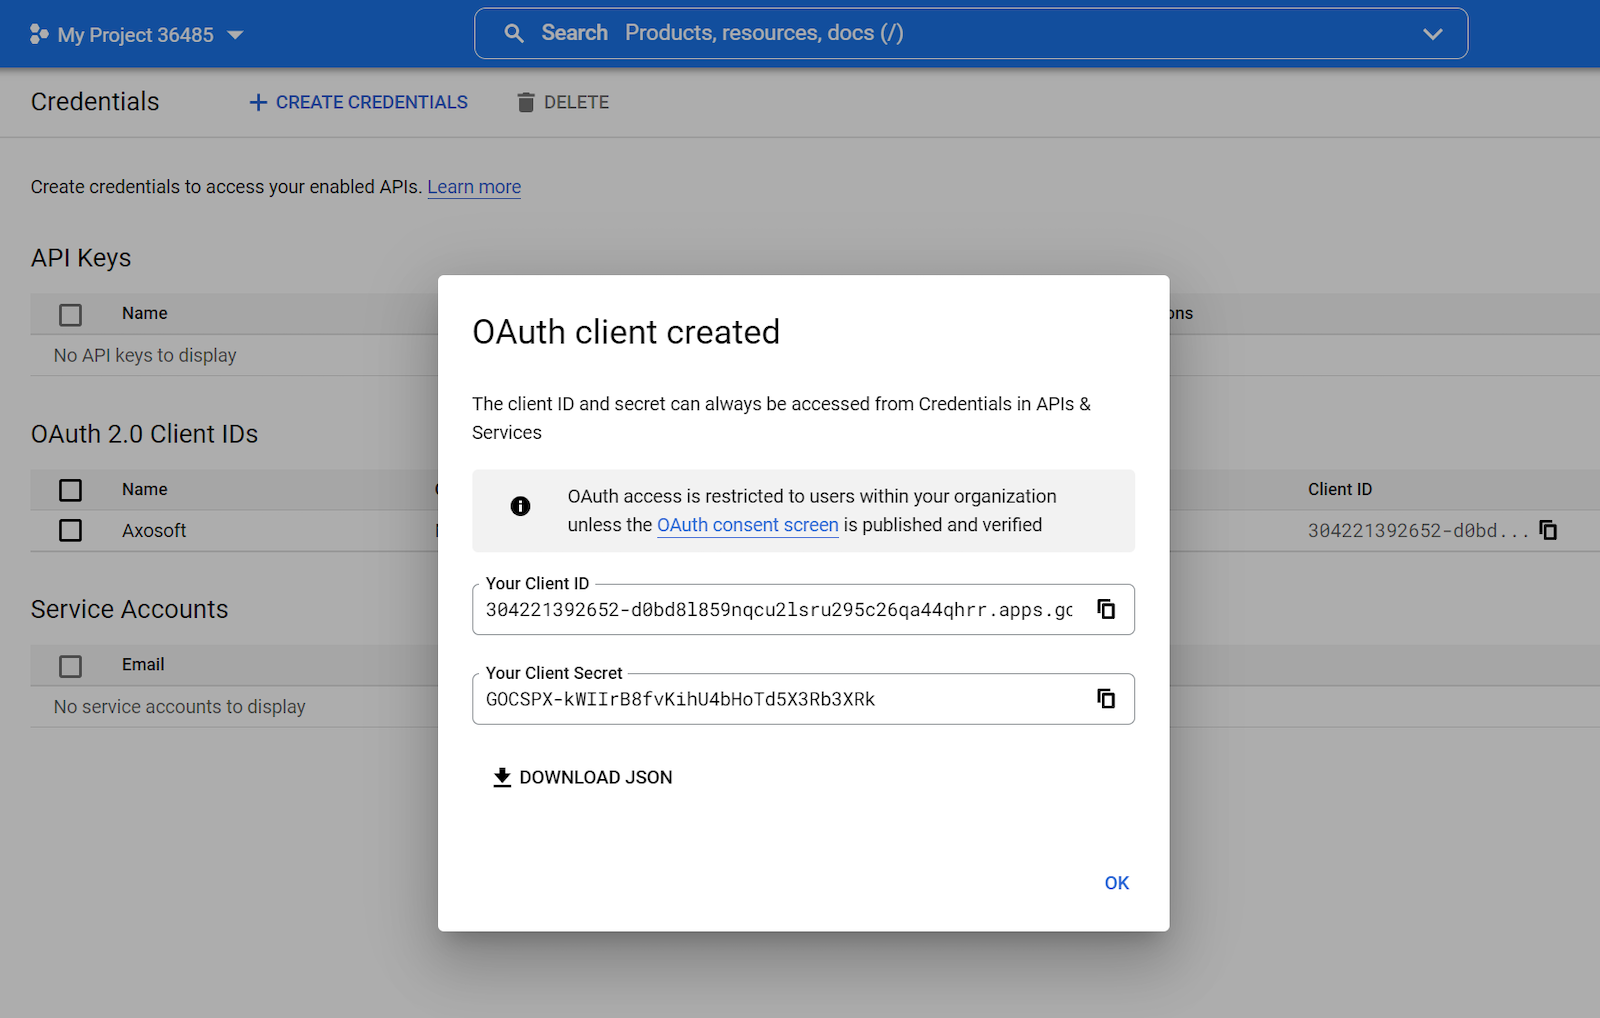Open the Learn more link

point(474,187)
